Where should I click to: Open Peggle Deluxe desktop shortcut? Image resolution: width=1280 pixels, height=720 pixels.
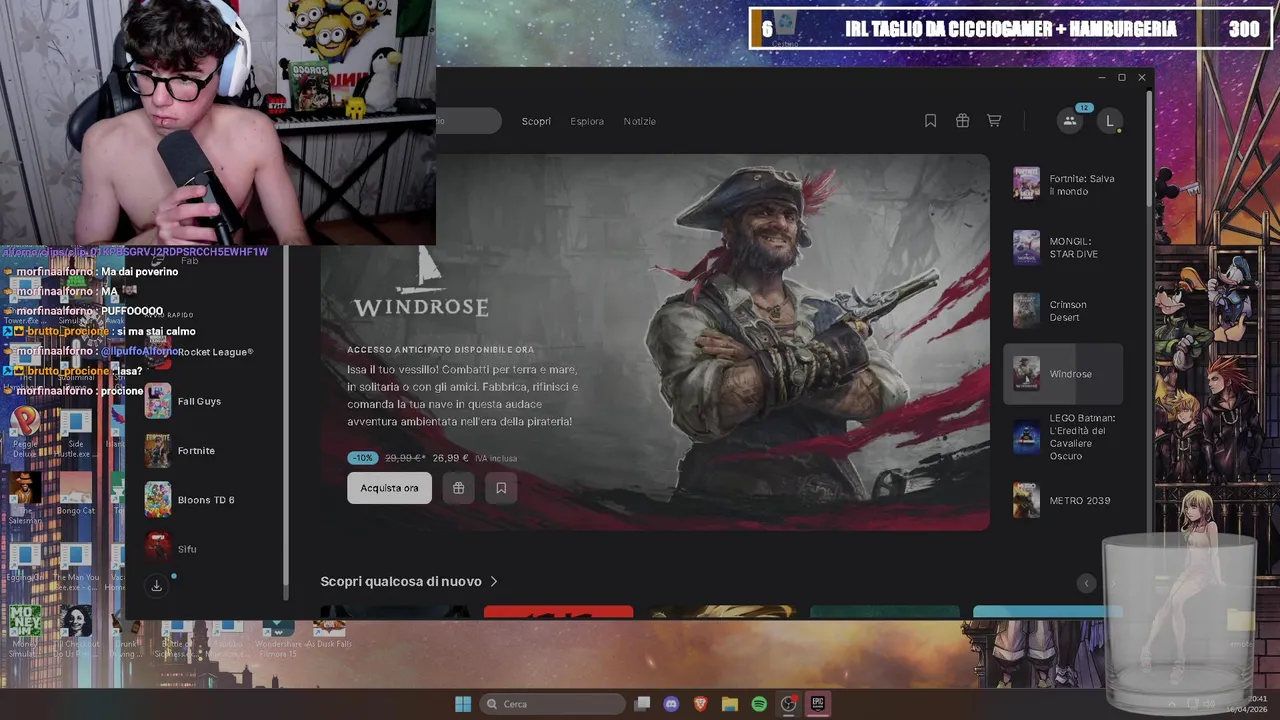pyautogui.click(x=25, y=430)
